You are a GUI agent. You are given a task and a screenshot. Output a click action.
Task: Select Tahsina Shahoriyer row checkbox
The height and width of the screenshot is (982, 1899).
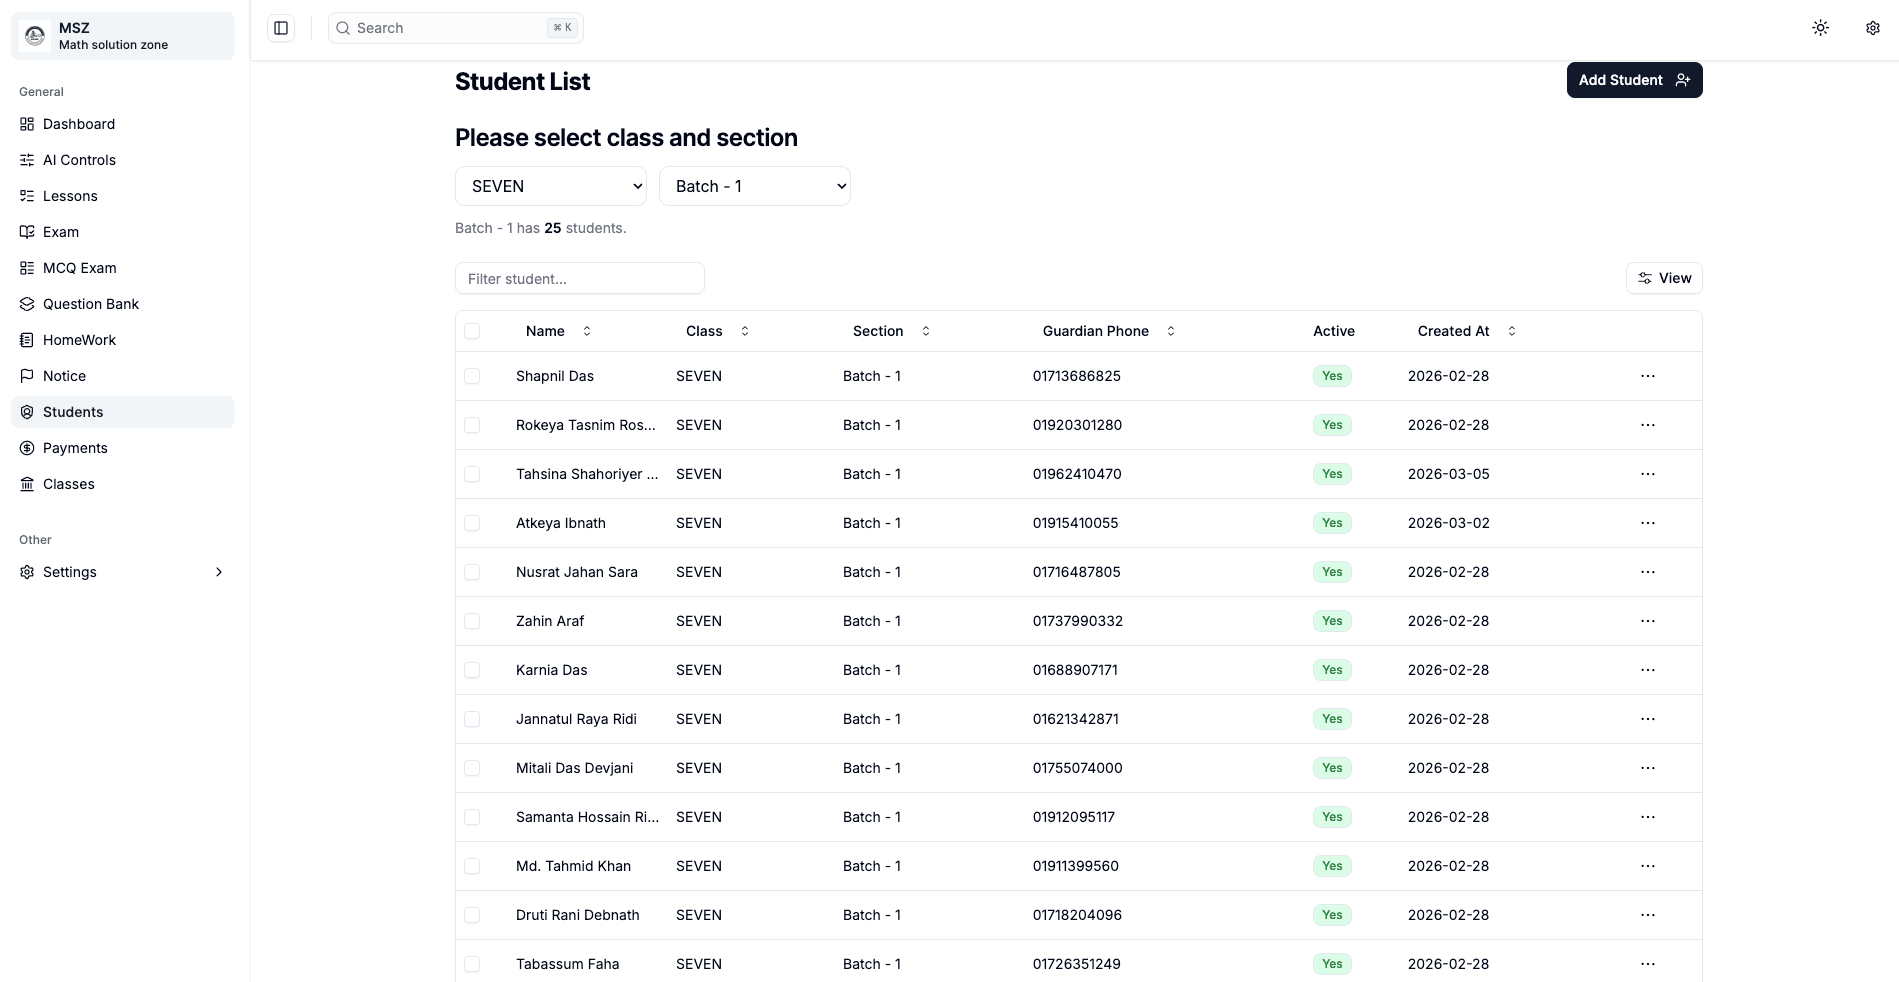pyautogui.click(x=472, y=474)
